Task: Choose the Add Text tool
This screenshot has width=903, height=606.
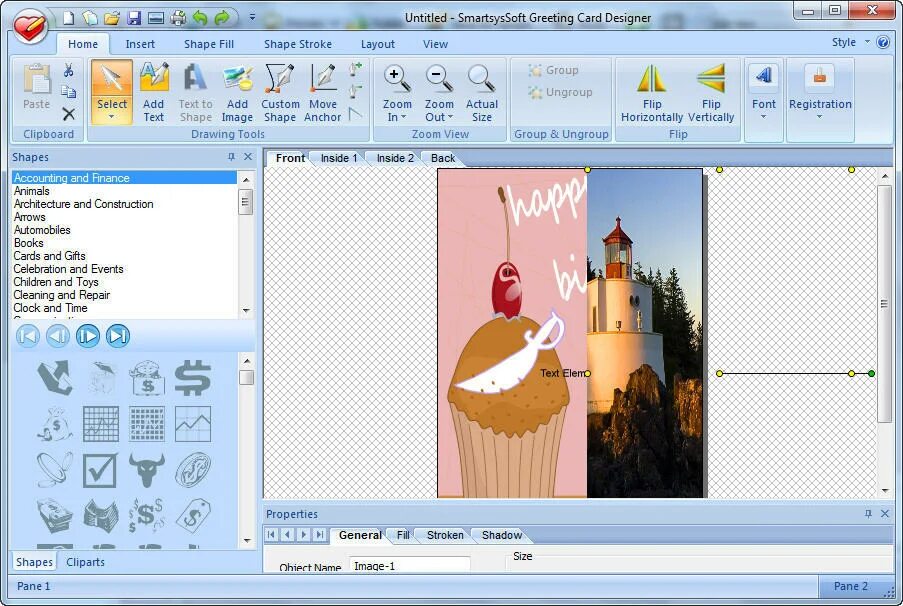Action: 154,93
